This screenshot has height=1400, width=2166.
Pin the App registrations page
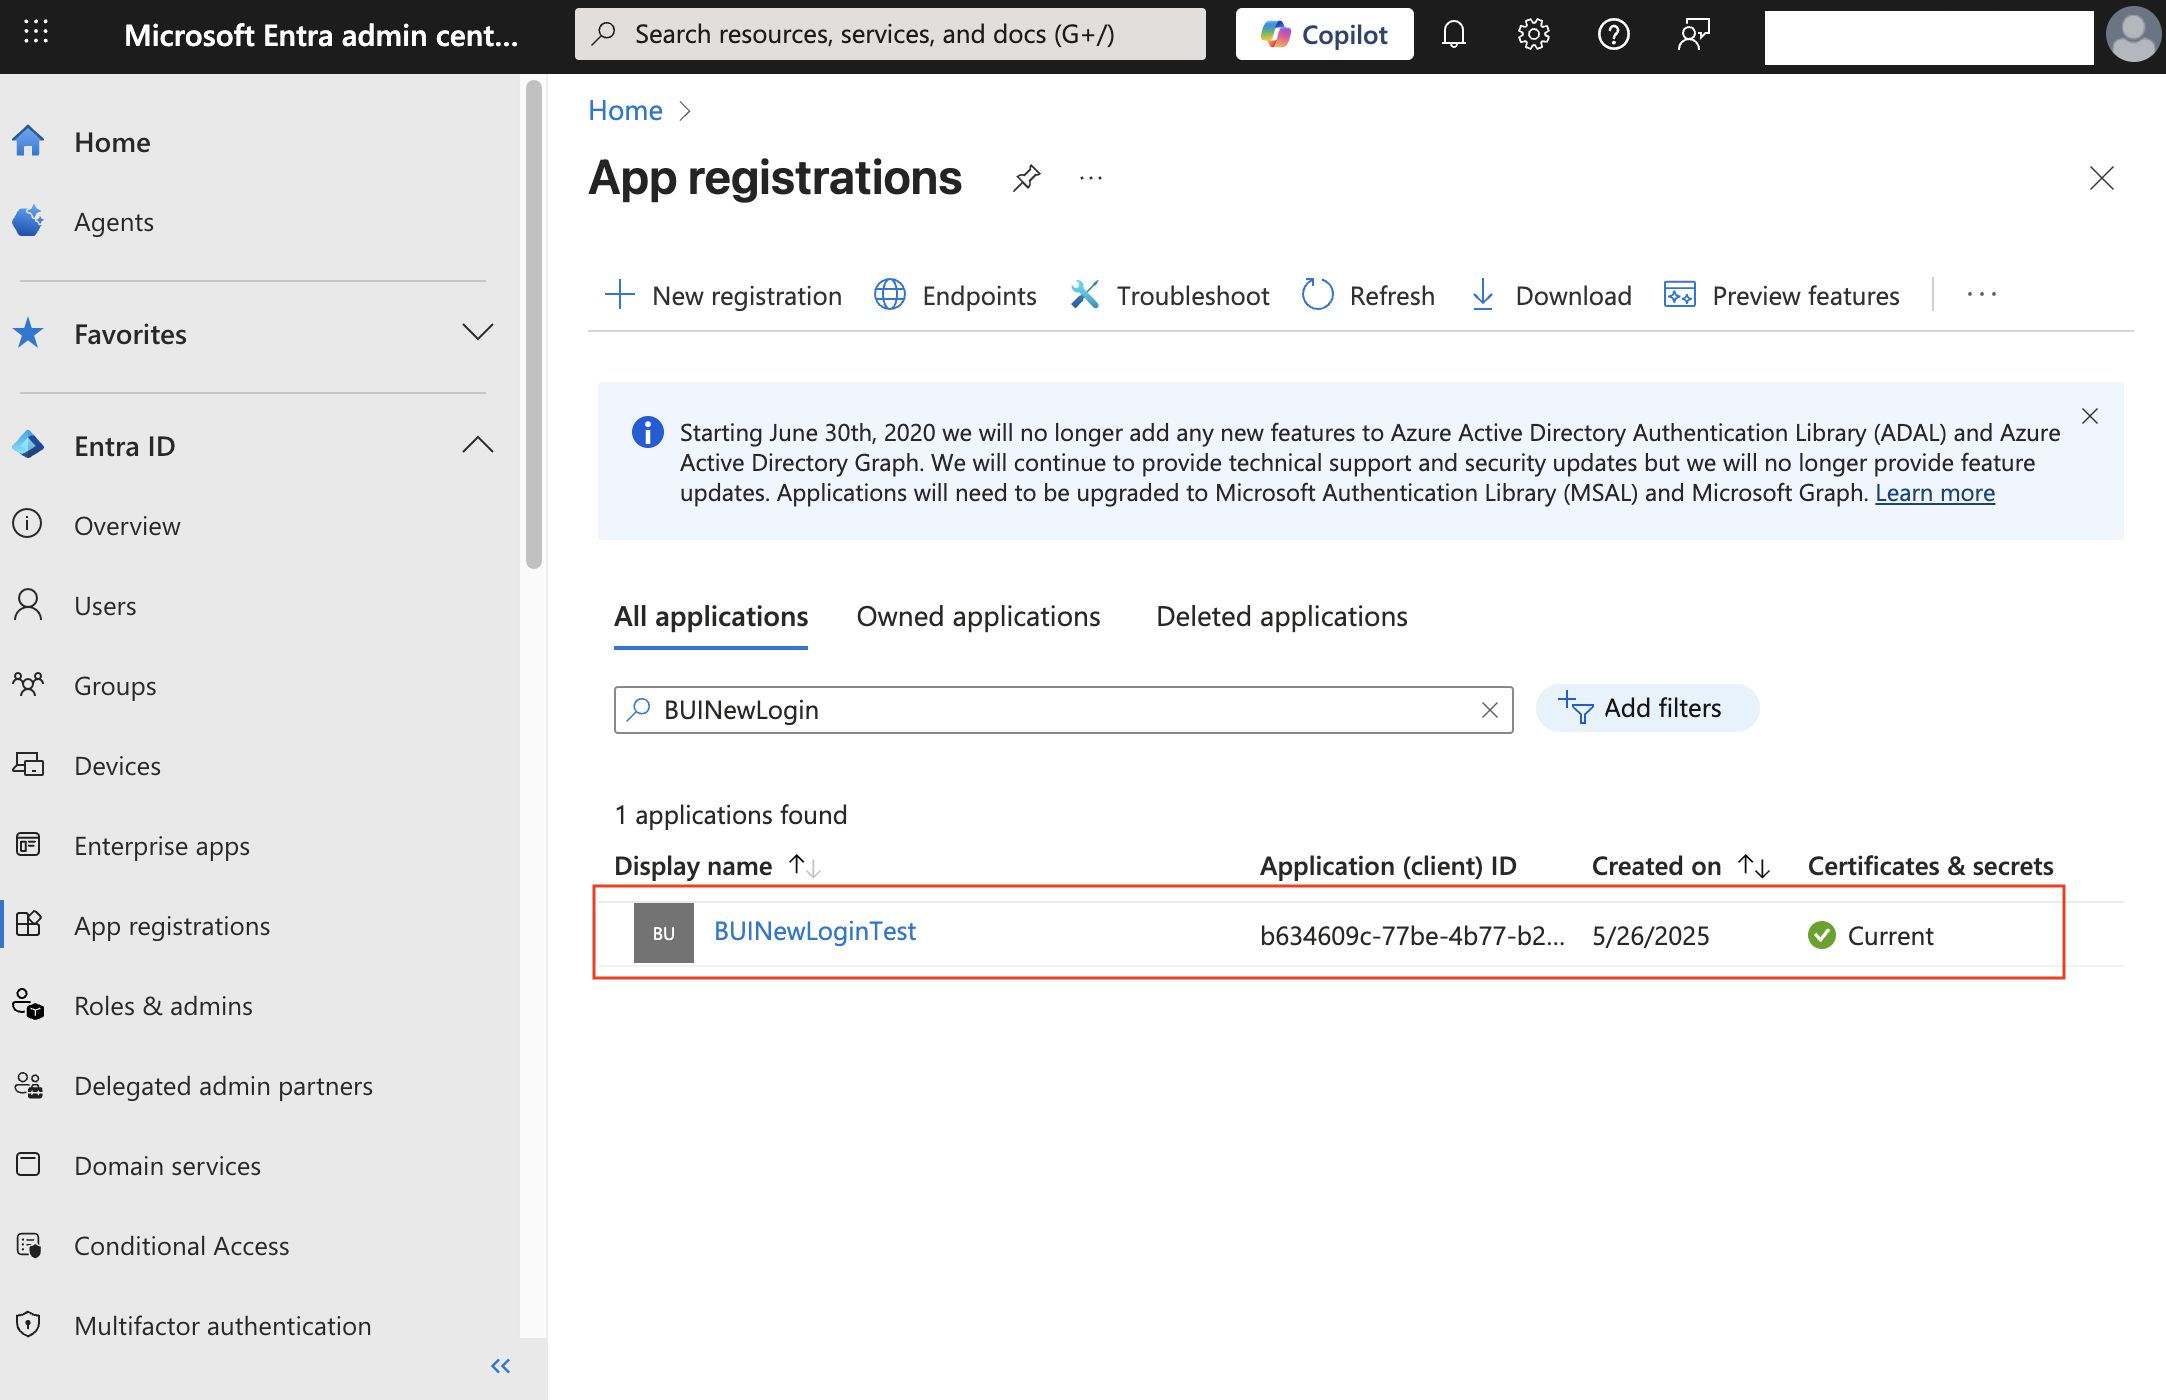click(x=1026, y=178)
